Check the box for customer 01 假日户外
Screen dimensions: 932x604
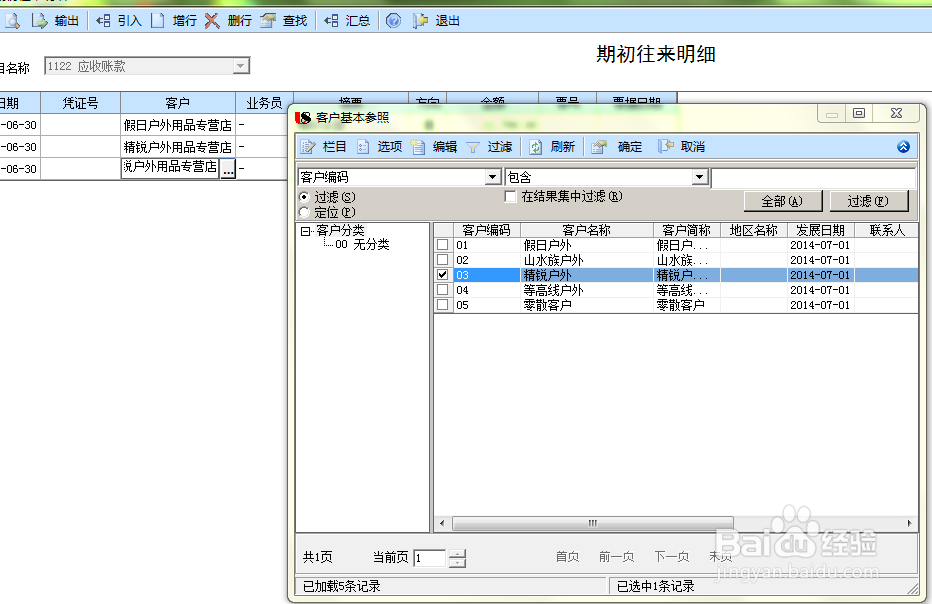(442, 244)
